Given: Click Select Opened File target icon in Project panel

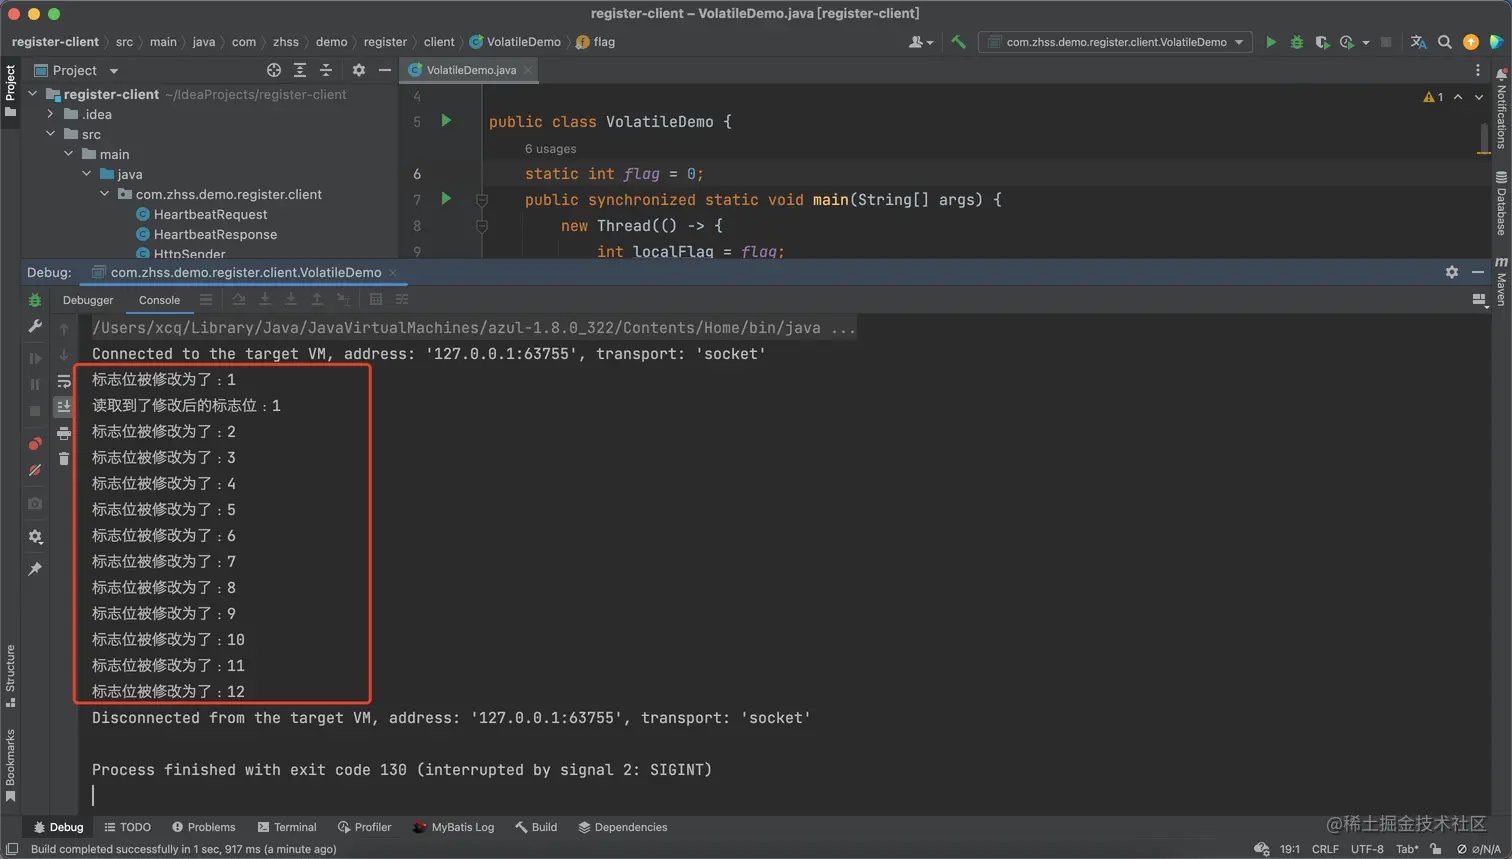Looking at the screenshot, I should pyautogui.click(x=274, y=70).
